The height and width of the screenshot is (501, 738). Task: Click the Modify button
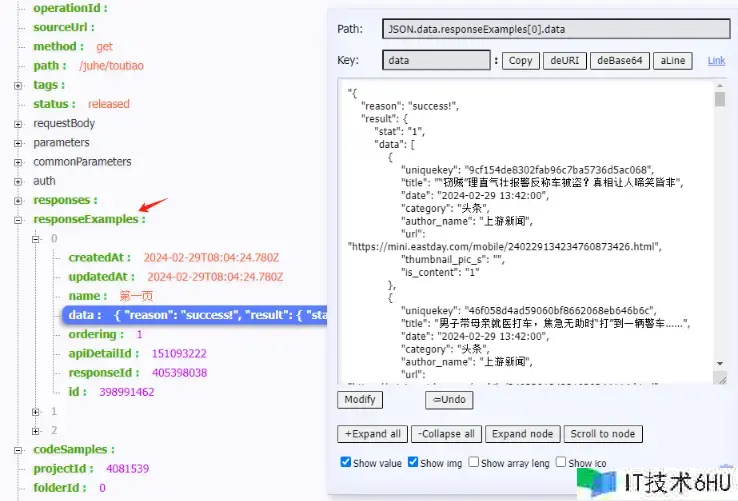tap(359, 400)
